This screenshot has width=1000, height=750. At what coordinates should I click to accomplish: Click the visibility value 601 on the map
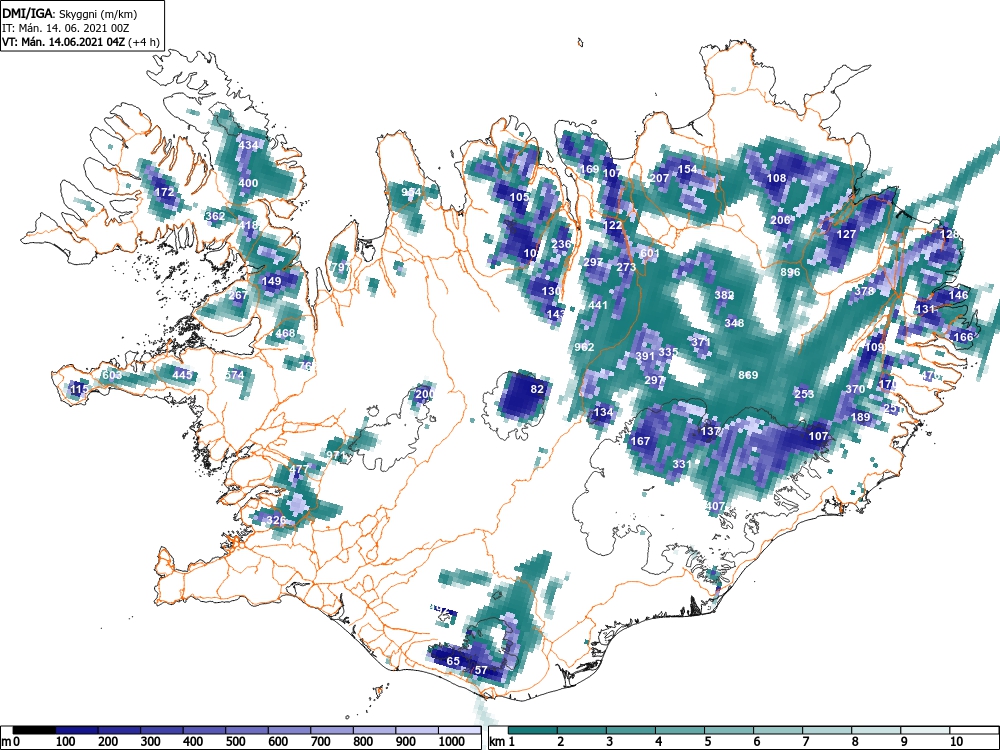point(650,253)
